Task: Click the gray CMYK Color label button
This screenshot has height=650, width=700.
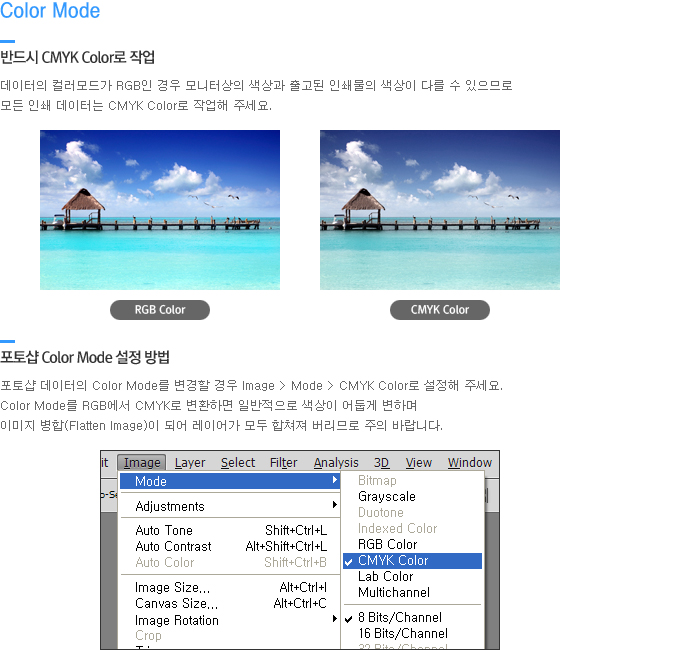Action: (440, 310)
